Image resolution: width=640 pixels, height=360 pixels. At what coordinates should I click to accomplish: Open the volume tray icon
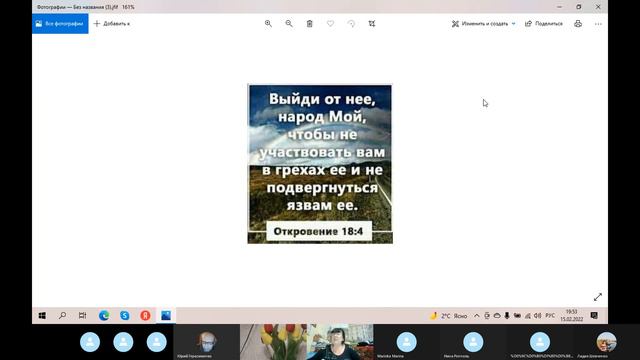[537, 316]
